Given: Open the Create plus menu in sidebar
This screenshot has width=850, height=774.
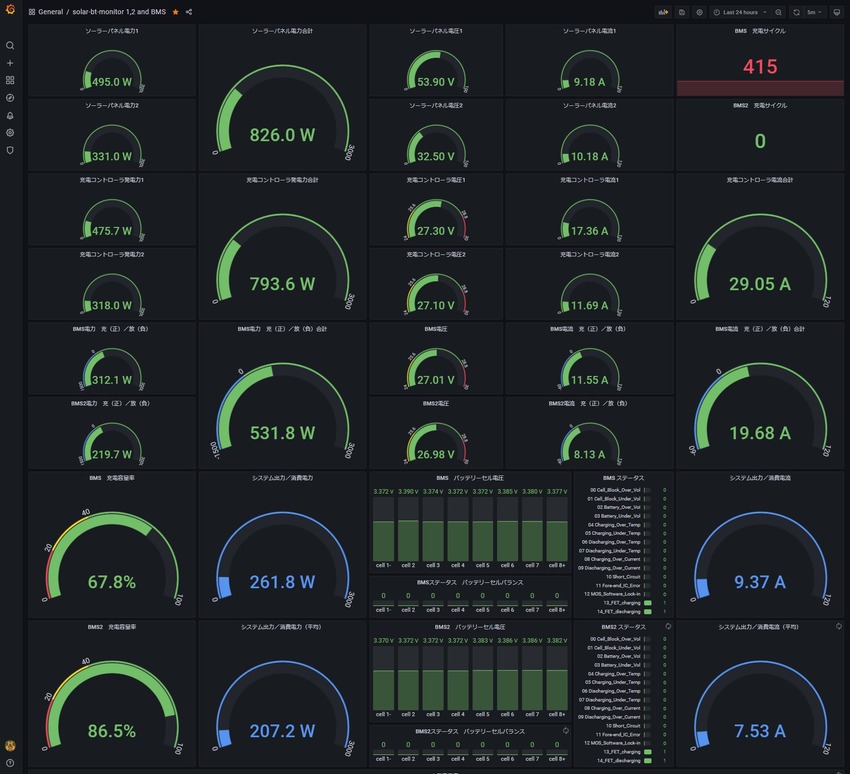Looking at the screenshot, I should coord(10,63).
